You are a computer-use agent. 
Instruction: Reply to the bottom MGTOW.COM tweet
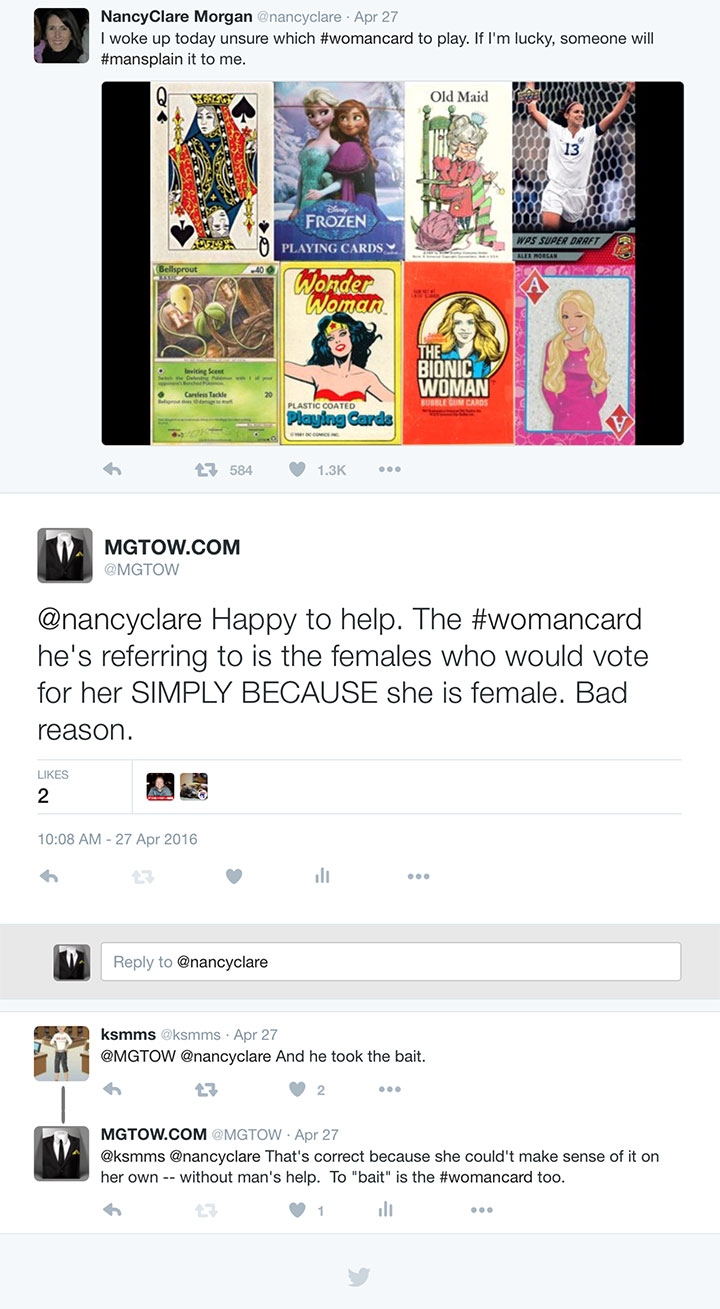[x=112, y=1210]
